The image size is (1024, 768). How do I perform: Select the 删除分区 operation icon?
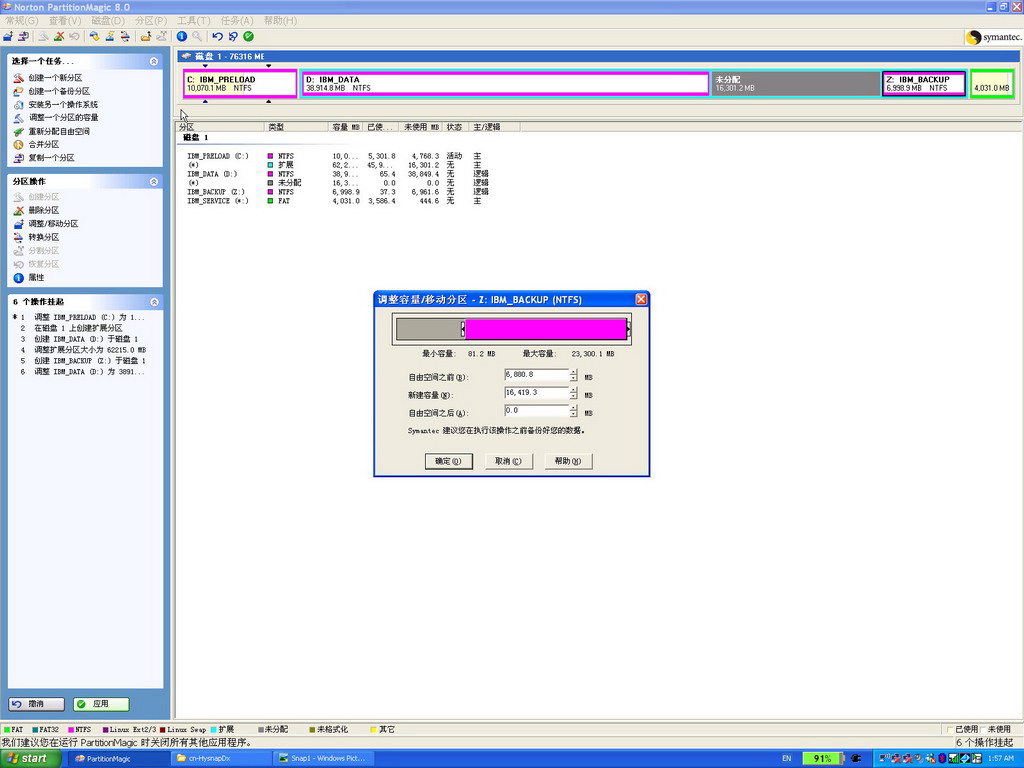pos(18,211)
